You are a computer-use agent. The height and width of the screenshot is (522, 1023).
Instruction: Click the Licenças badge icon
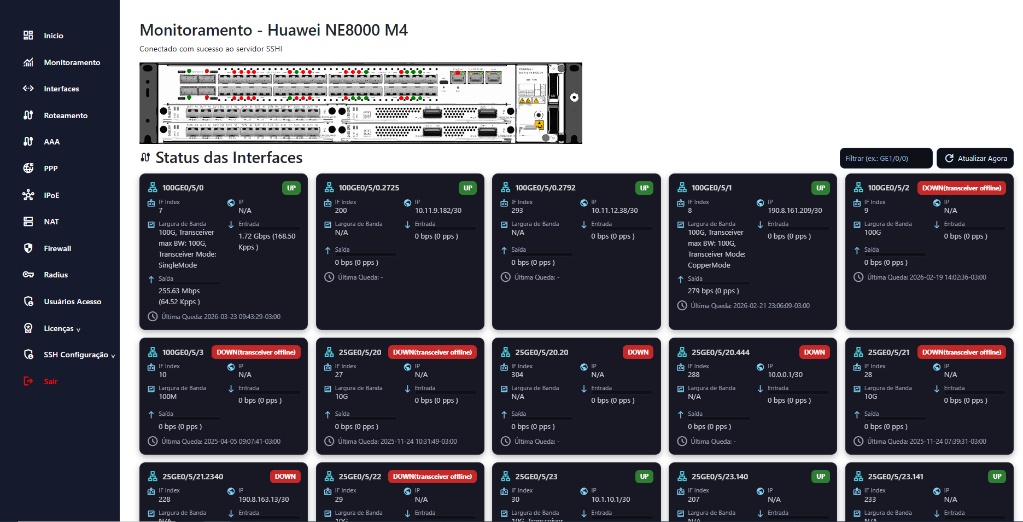pos(28,328)
